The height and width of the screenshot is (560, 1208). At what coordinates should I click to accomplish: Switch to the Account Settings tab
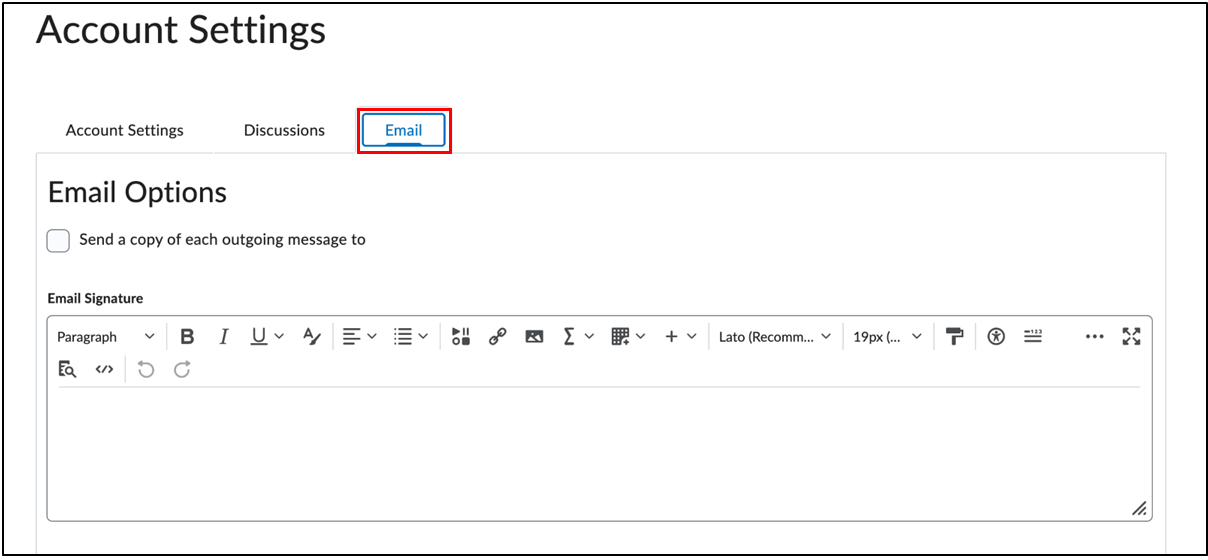pyautogui.click(x=125, y=130)
